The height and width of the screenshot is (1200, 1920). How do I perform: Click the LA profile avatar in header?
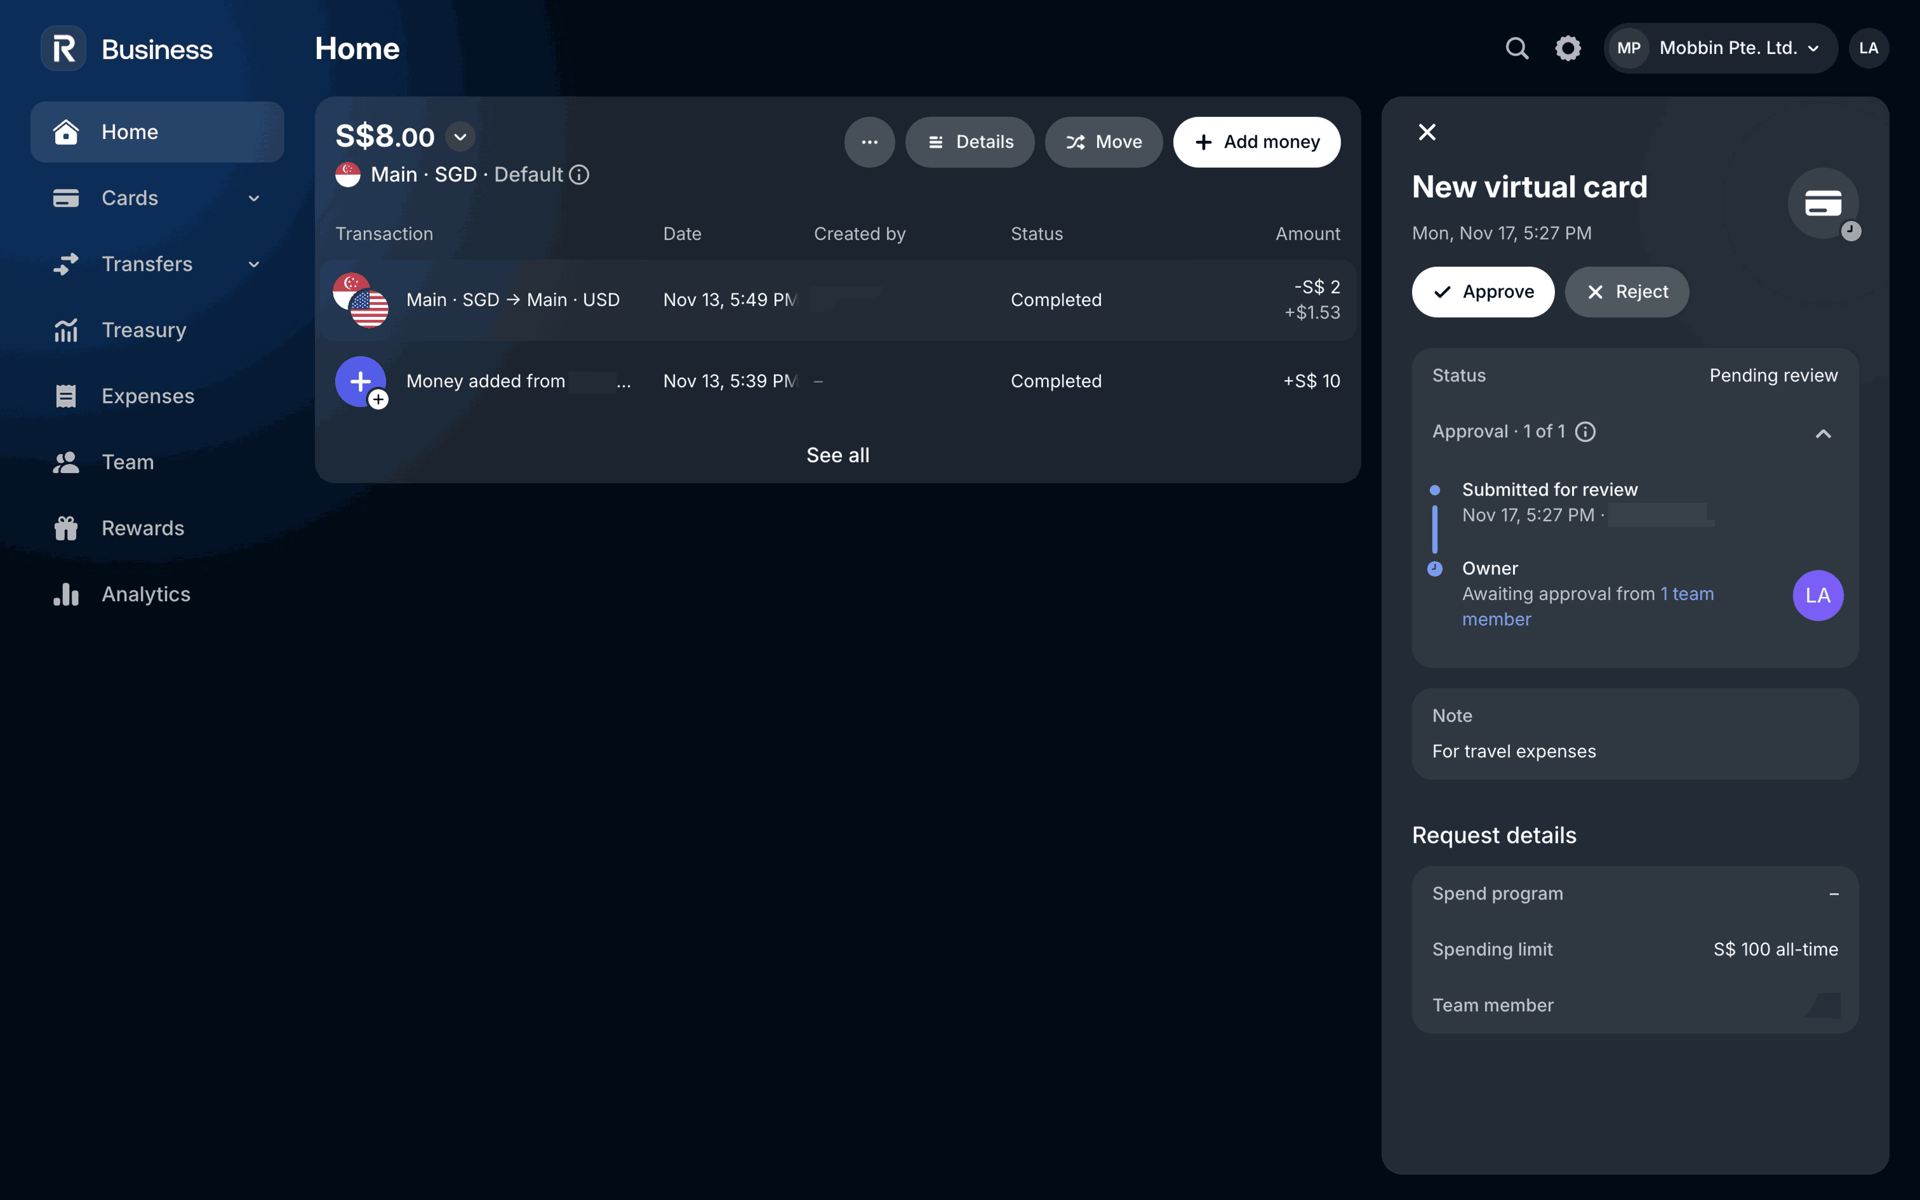point(1868,48)
